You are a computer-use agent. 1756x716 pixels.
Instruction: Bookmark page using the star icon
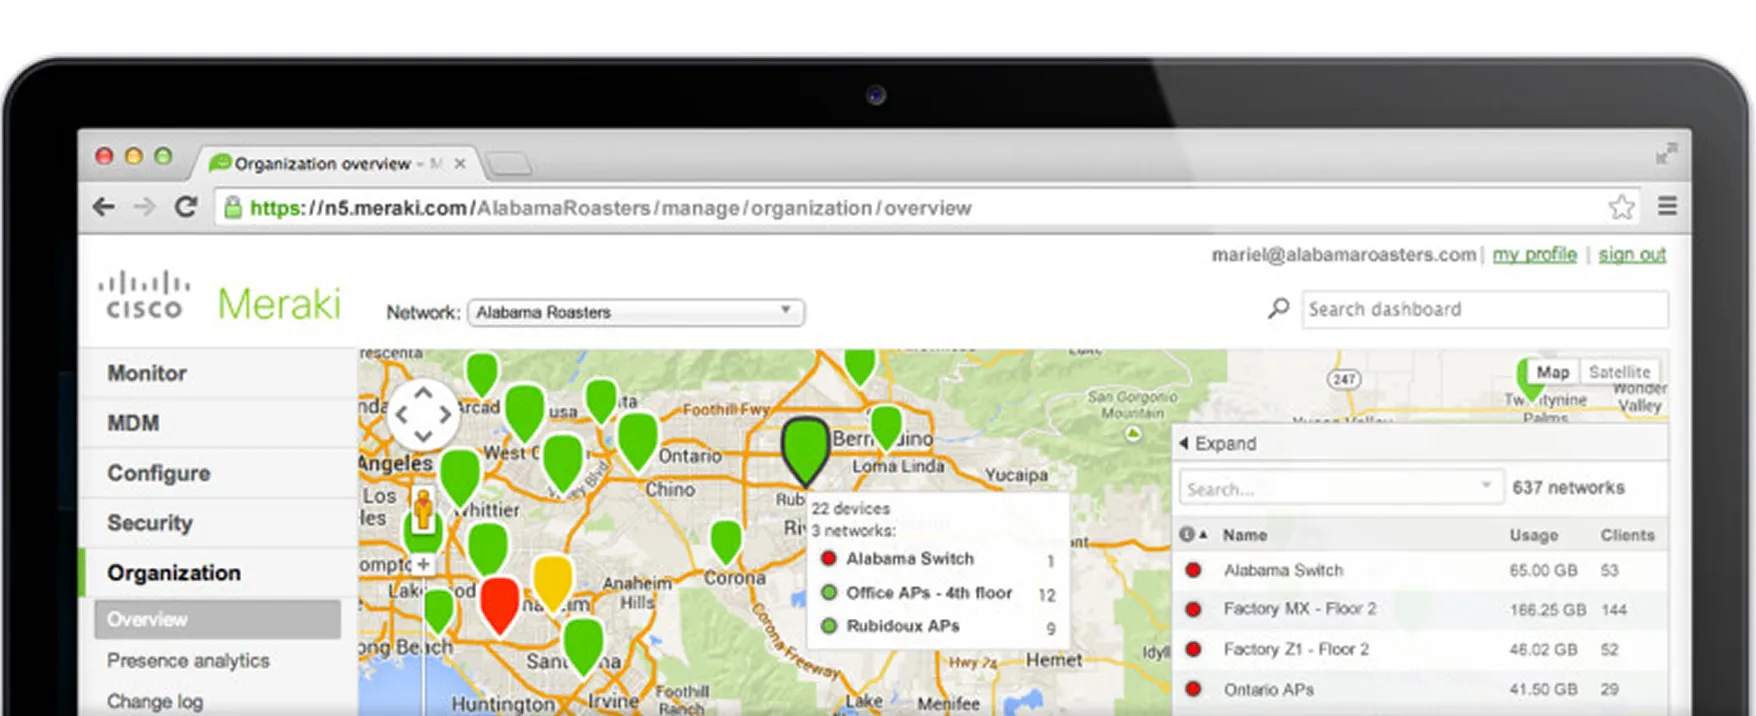[x=1621, y=207]
